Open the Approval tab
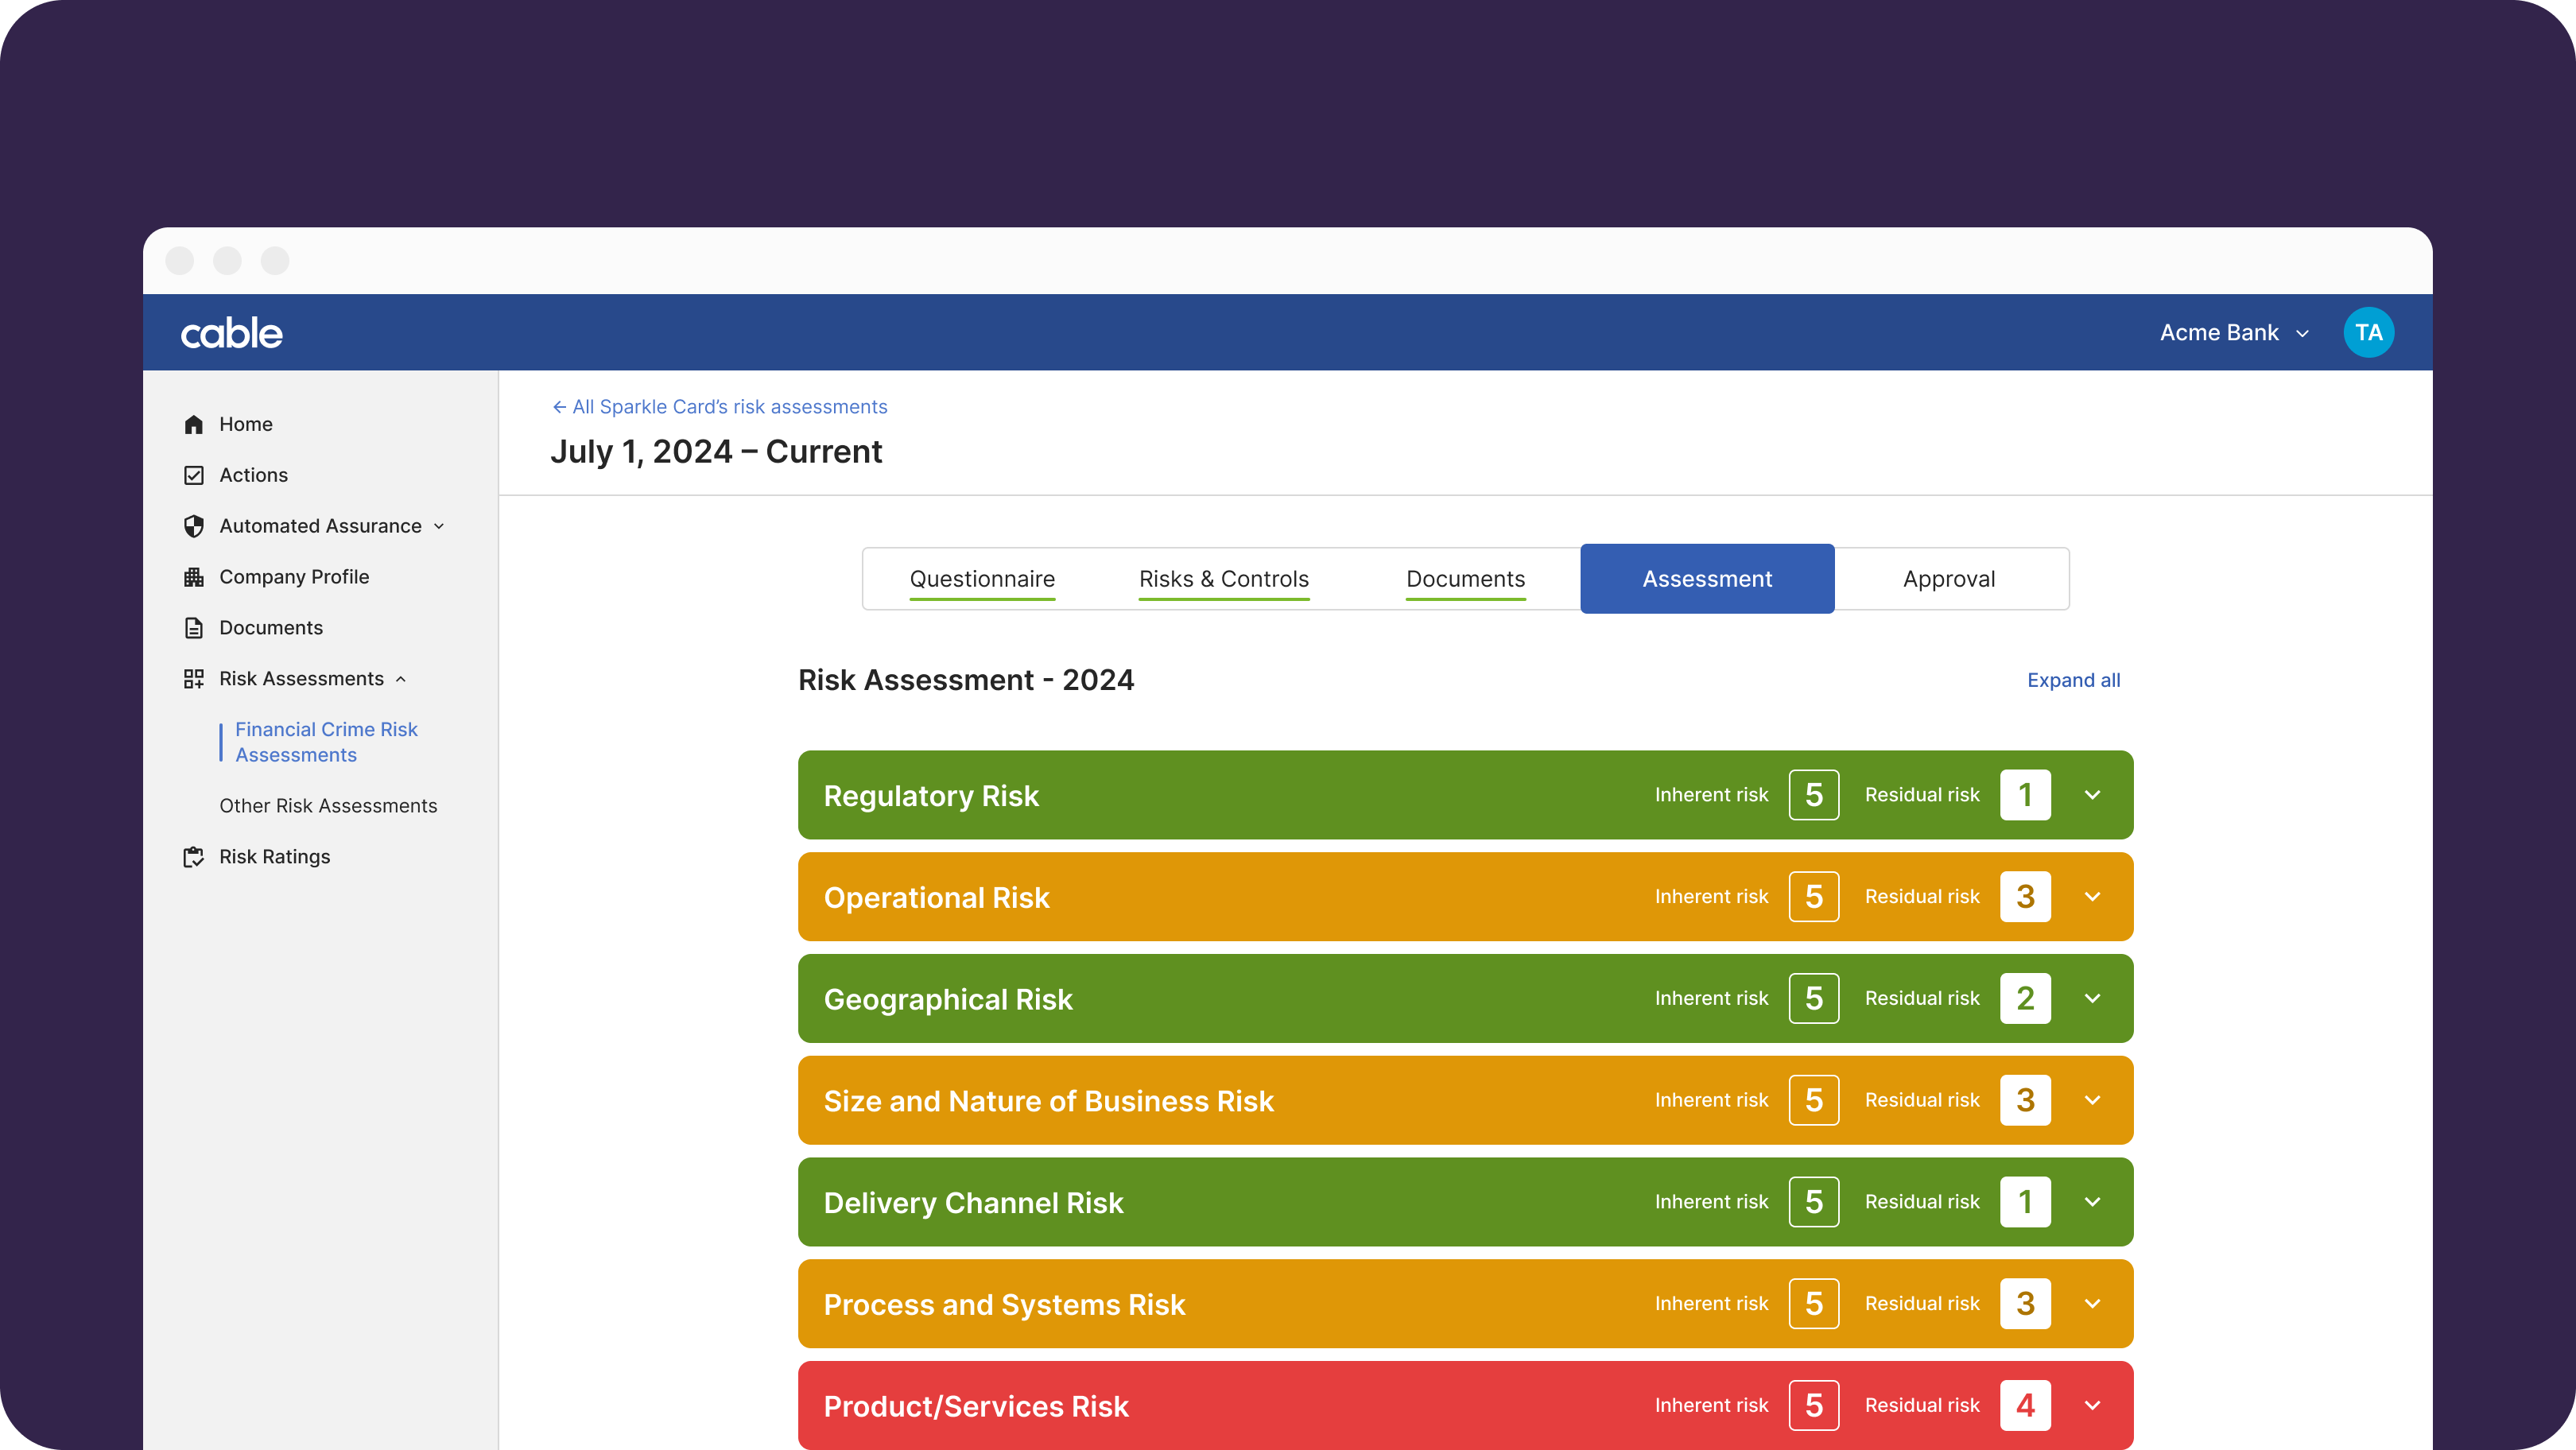 [x=1948, y=579]
